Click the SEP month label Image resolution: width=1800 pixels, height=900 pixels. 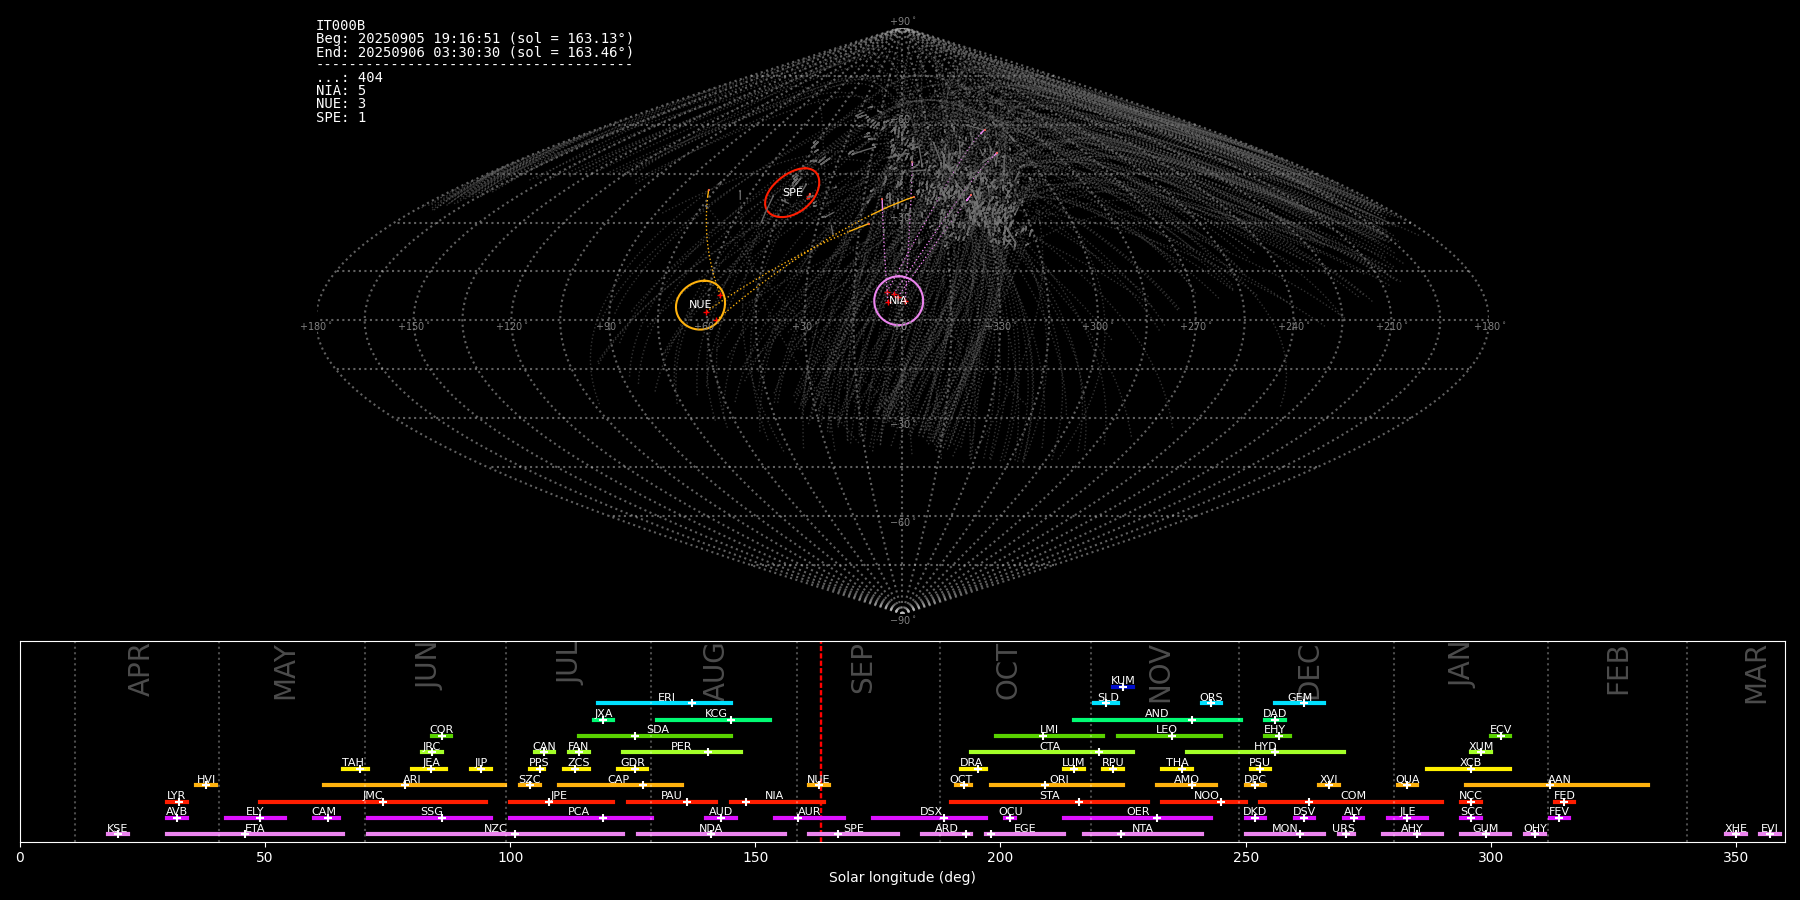pyautogui.click(x=862, y=669)
